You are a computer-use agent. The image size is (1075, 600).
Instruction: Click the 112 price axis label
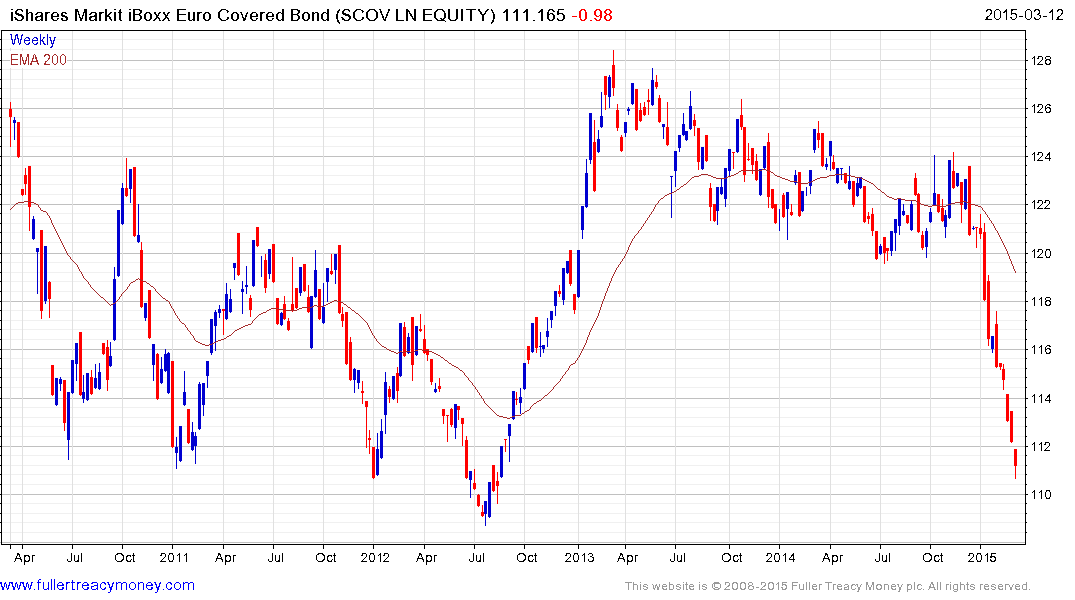pos(1041,446)
